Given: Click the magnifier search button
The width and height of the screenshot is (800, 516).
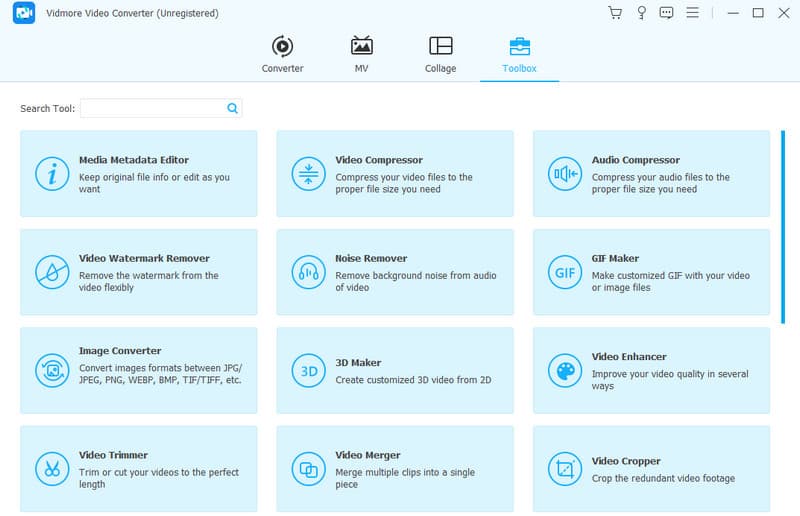Looking at the screenshot, I should pos(232,108).
